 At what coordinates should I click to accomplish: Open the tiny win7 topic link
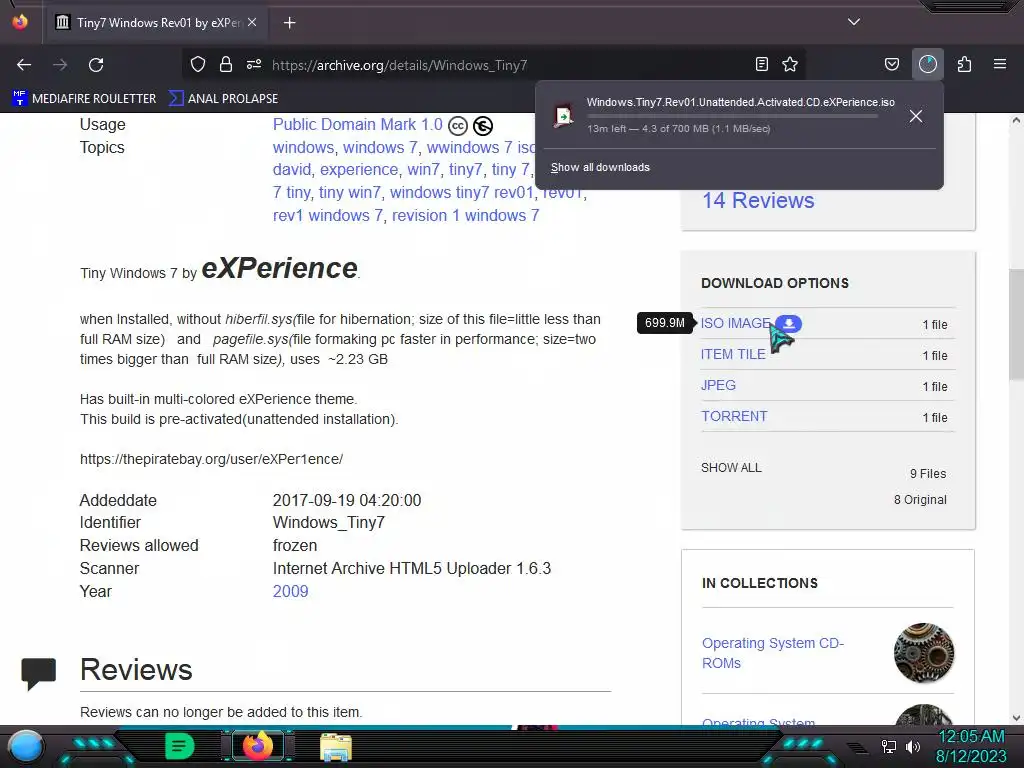[349, 193]
